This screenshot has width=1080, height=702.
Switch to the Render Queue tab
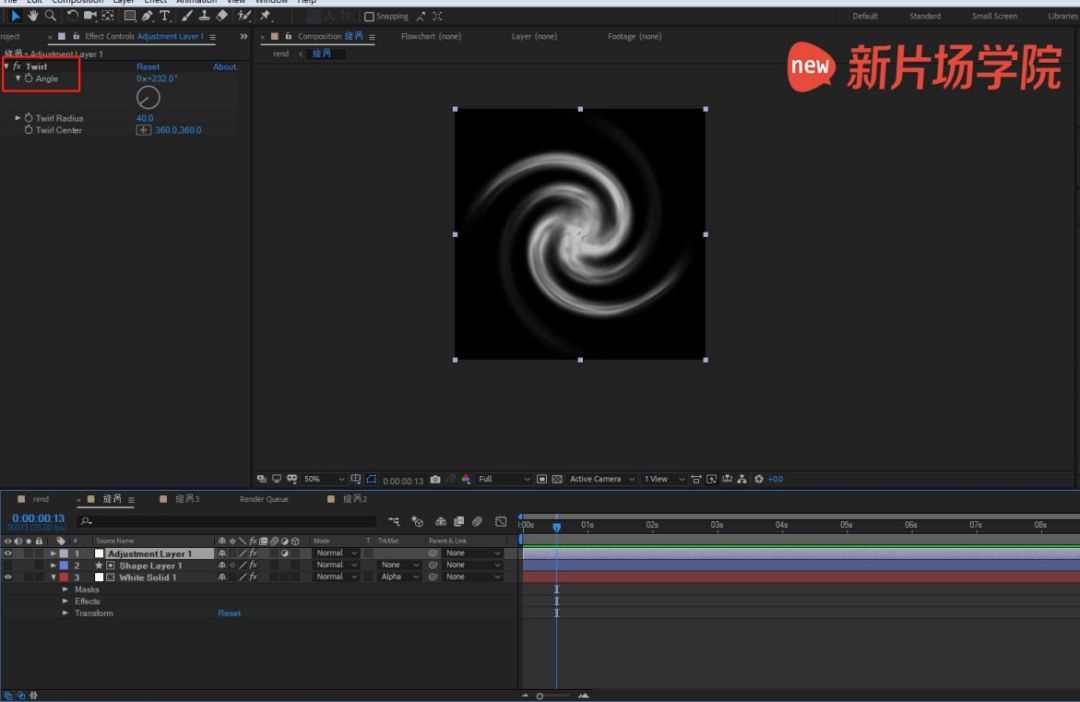pos(263,499)
